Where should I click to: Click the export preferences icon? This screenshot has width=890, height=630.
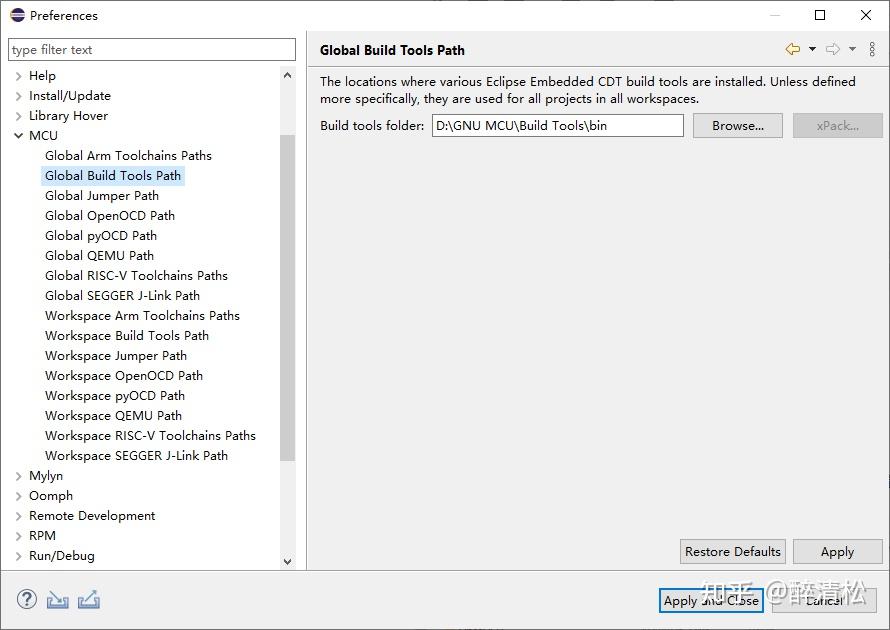coord(88,600)
